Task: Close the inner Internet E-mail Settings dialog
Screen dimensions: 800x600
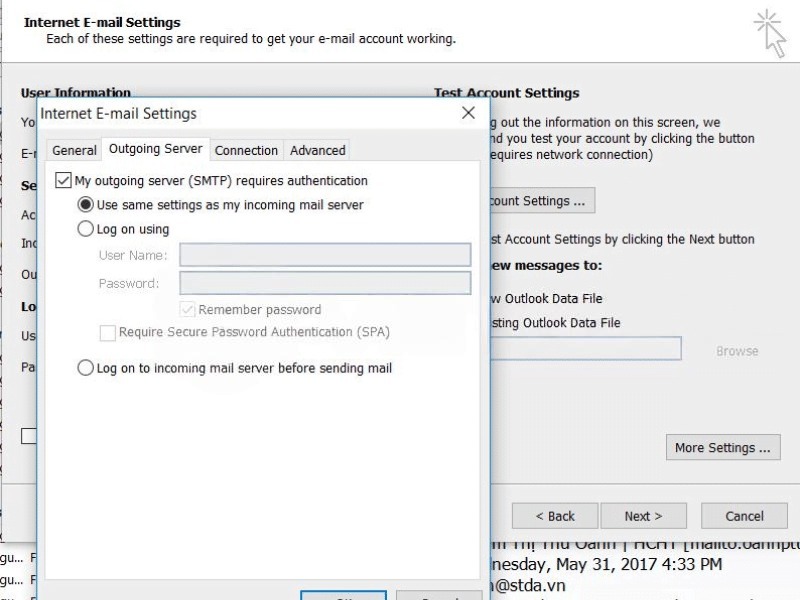Action: point(468,114)
